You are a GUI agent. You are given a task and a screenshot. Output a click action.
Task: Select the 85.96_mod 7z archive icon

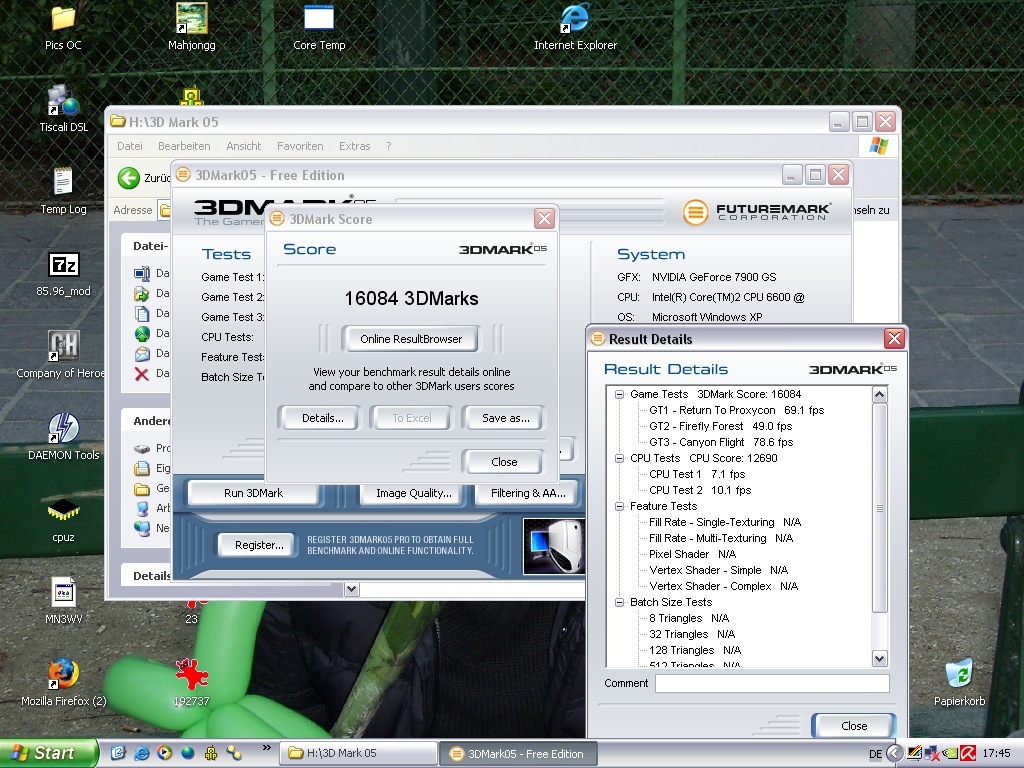coord(63,264)
